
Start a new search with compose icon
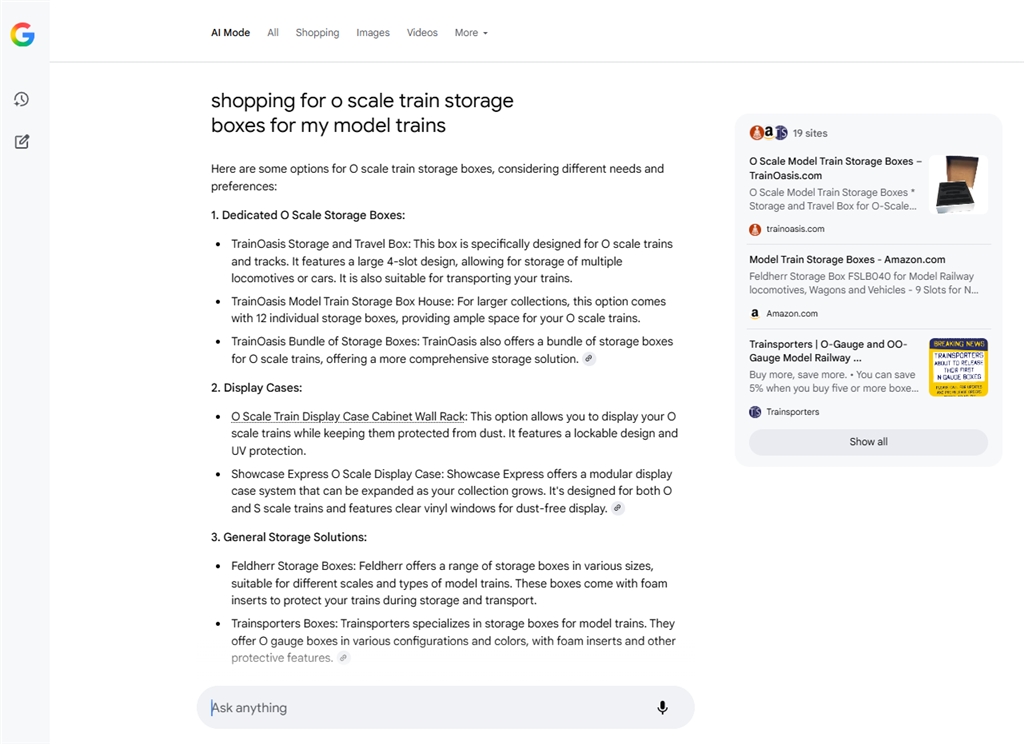[x=22, y=142]
